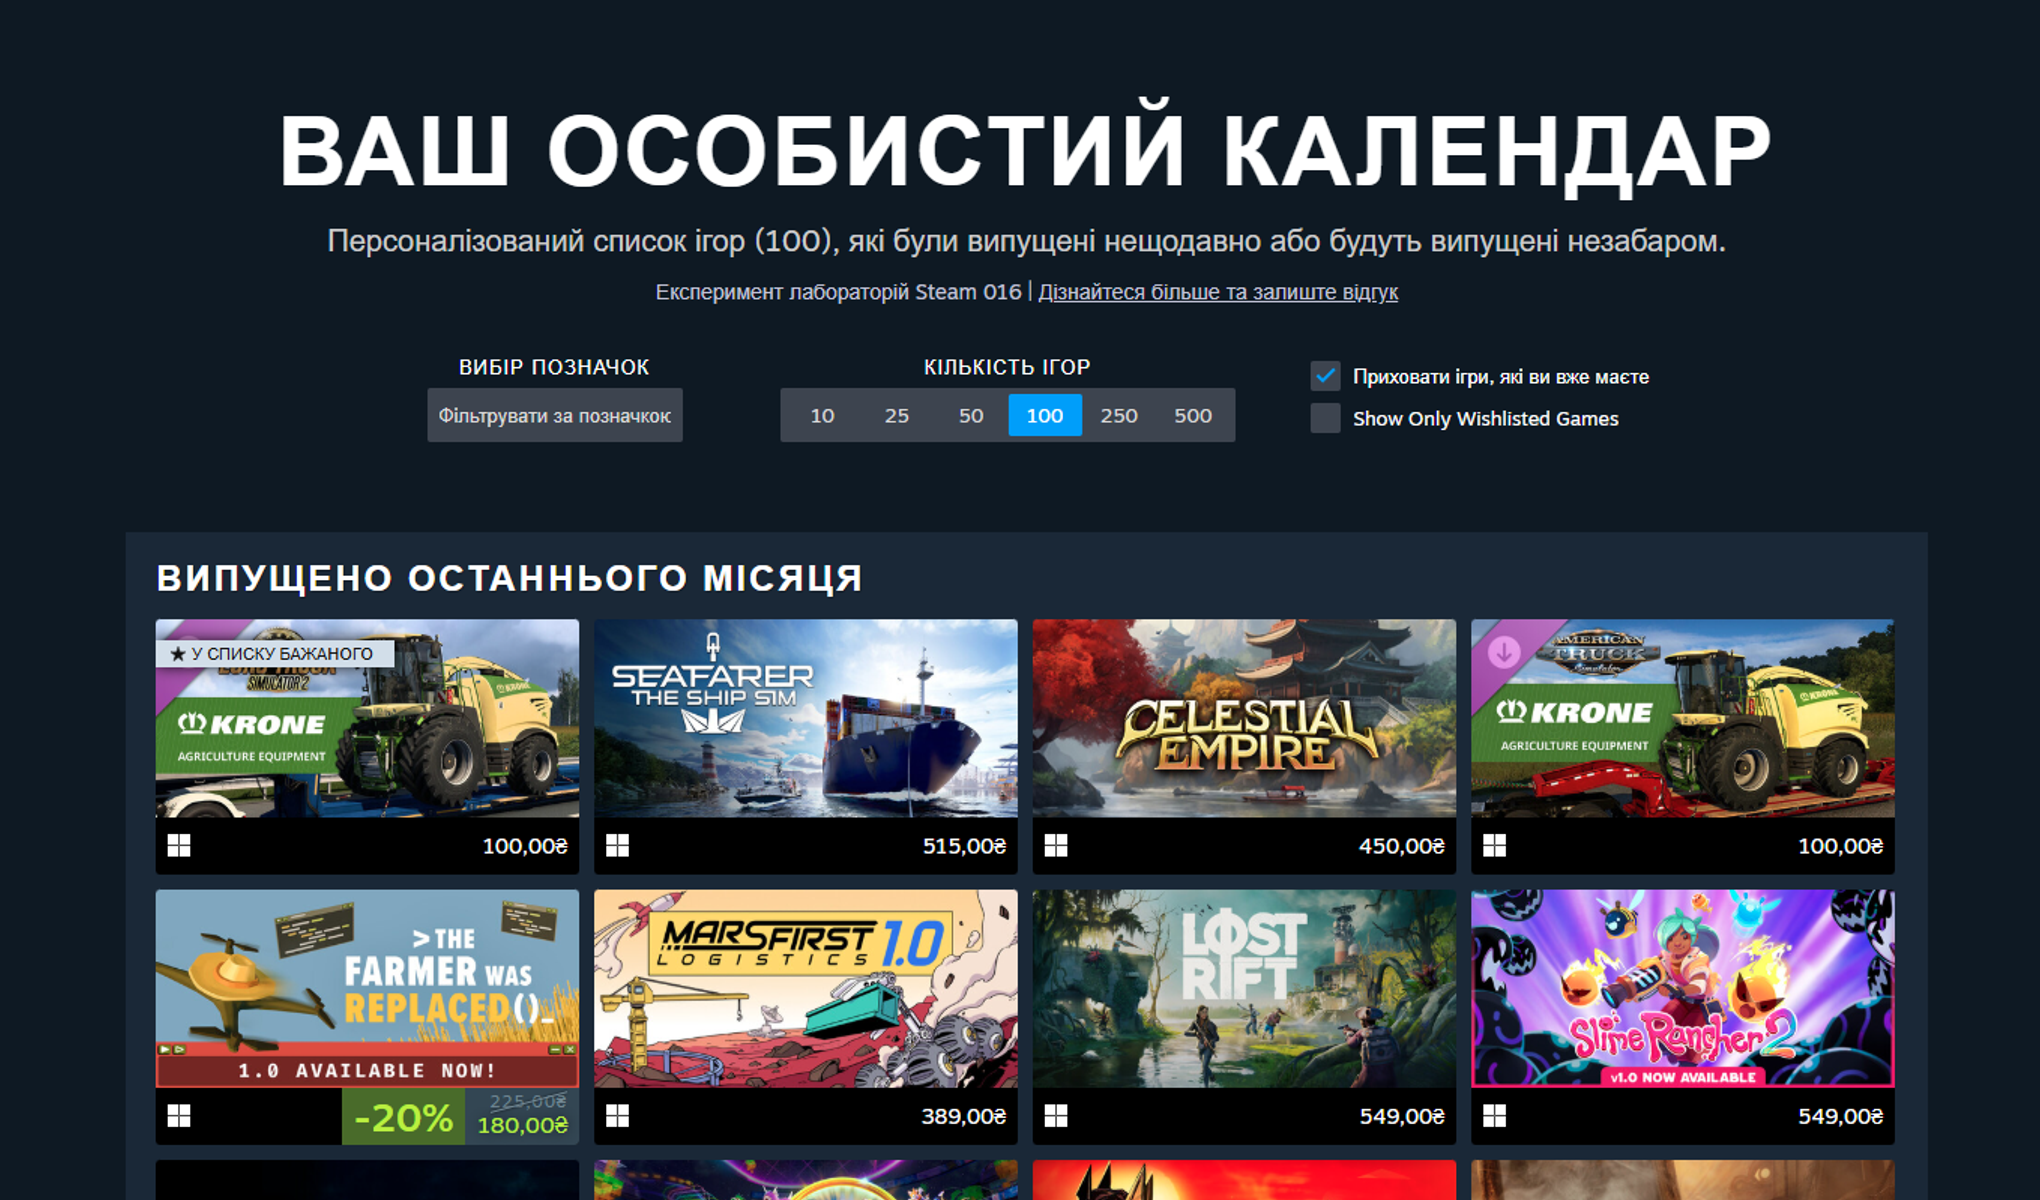2040x1200 pixels.
Task: Click the 515,00₴ Seafarer price
Action: tap(964, 846)
